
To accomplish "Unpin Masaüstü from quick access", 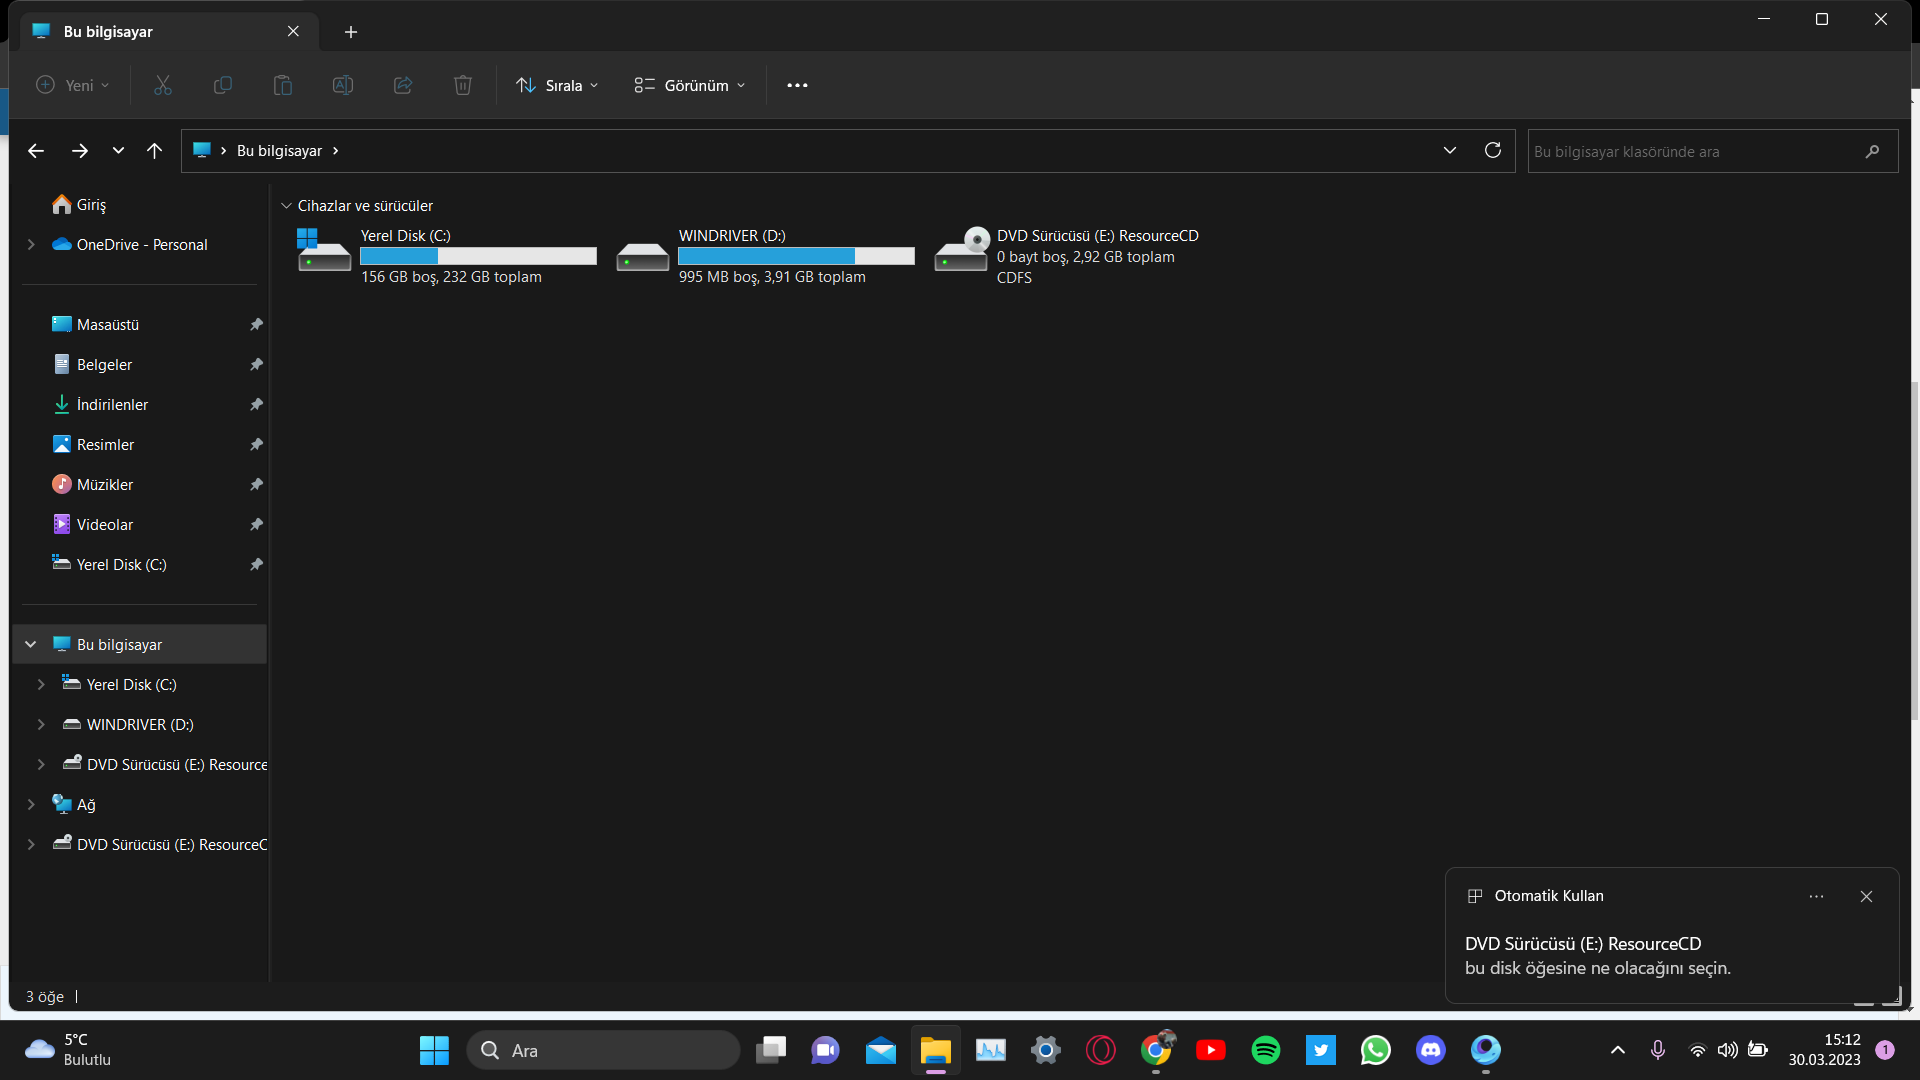I will [x=256, y=324].
